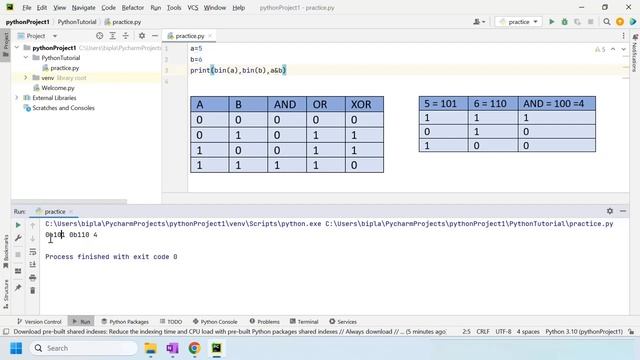This screenshot has height=360, width=640.
Task: Toggle the Structure sidebar panel
Action: [x=6, y=294]
